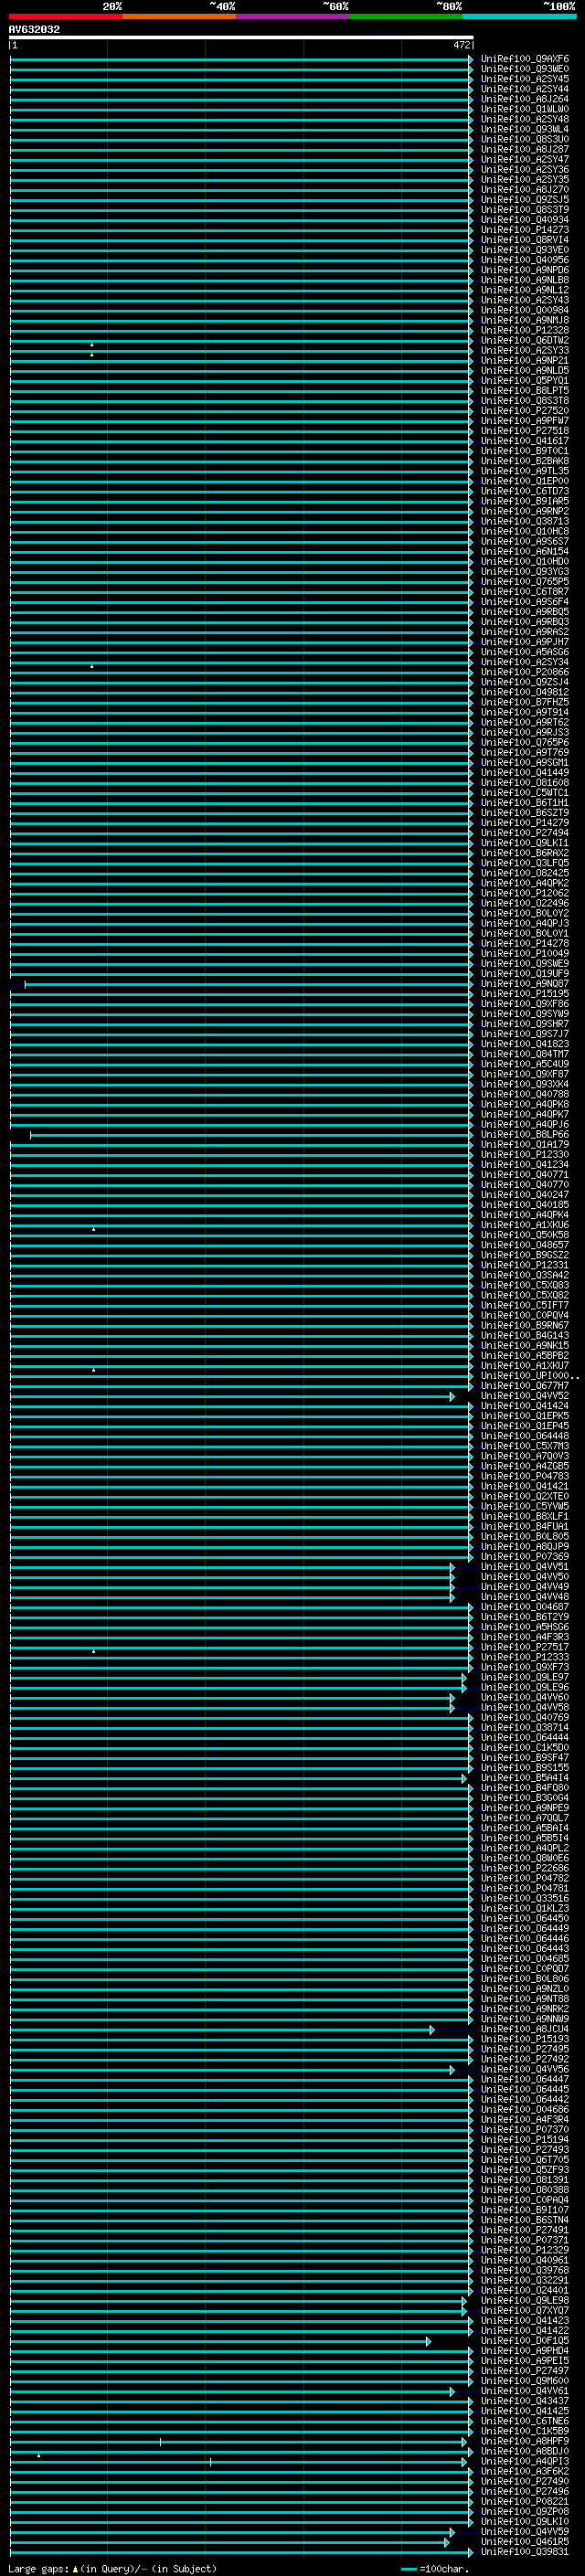Click the orange ~40% identity color bar
The height and width of the screenshot is (2576, 585).
pos(178,16)
